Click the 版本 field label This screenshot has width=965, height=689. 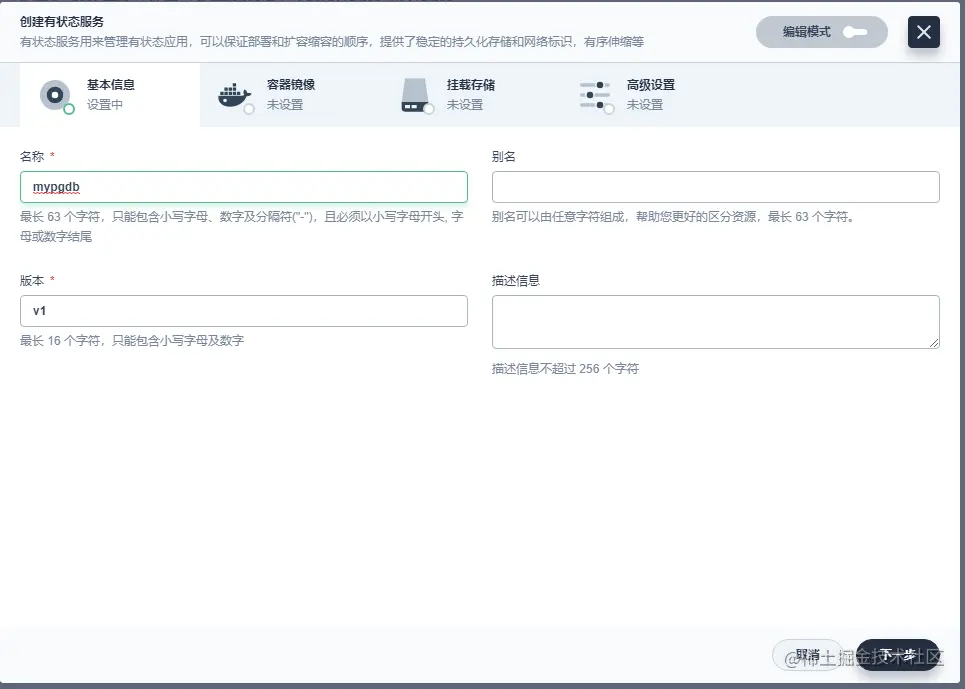pyautogui.click(x=32, y=281)
